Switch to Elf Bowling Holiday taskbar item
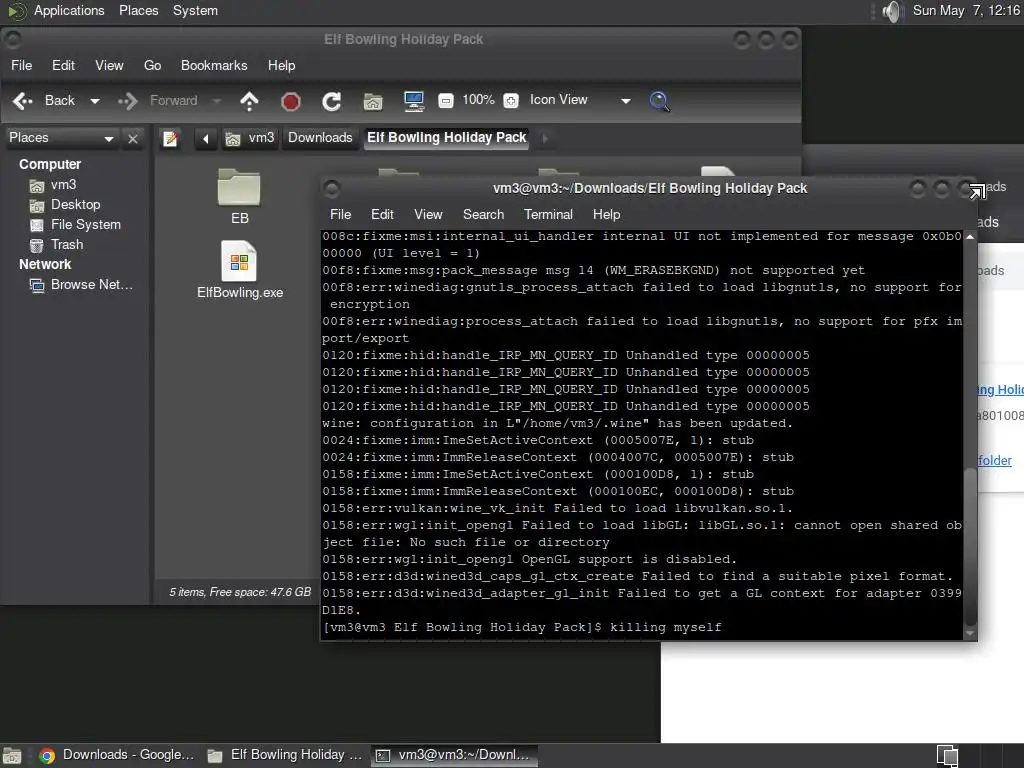Viewport: 1024px width, 768px height. tap(285, 755)
